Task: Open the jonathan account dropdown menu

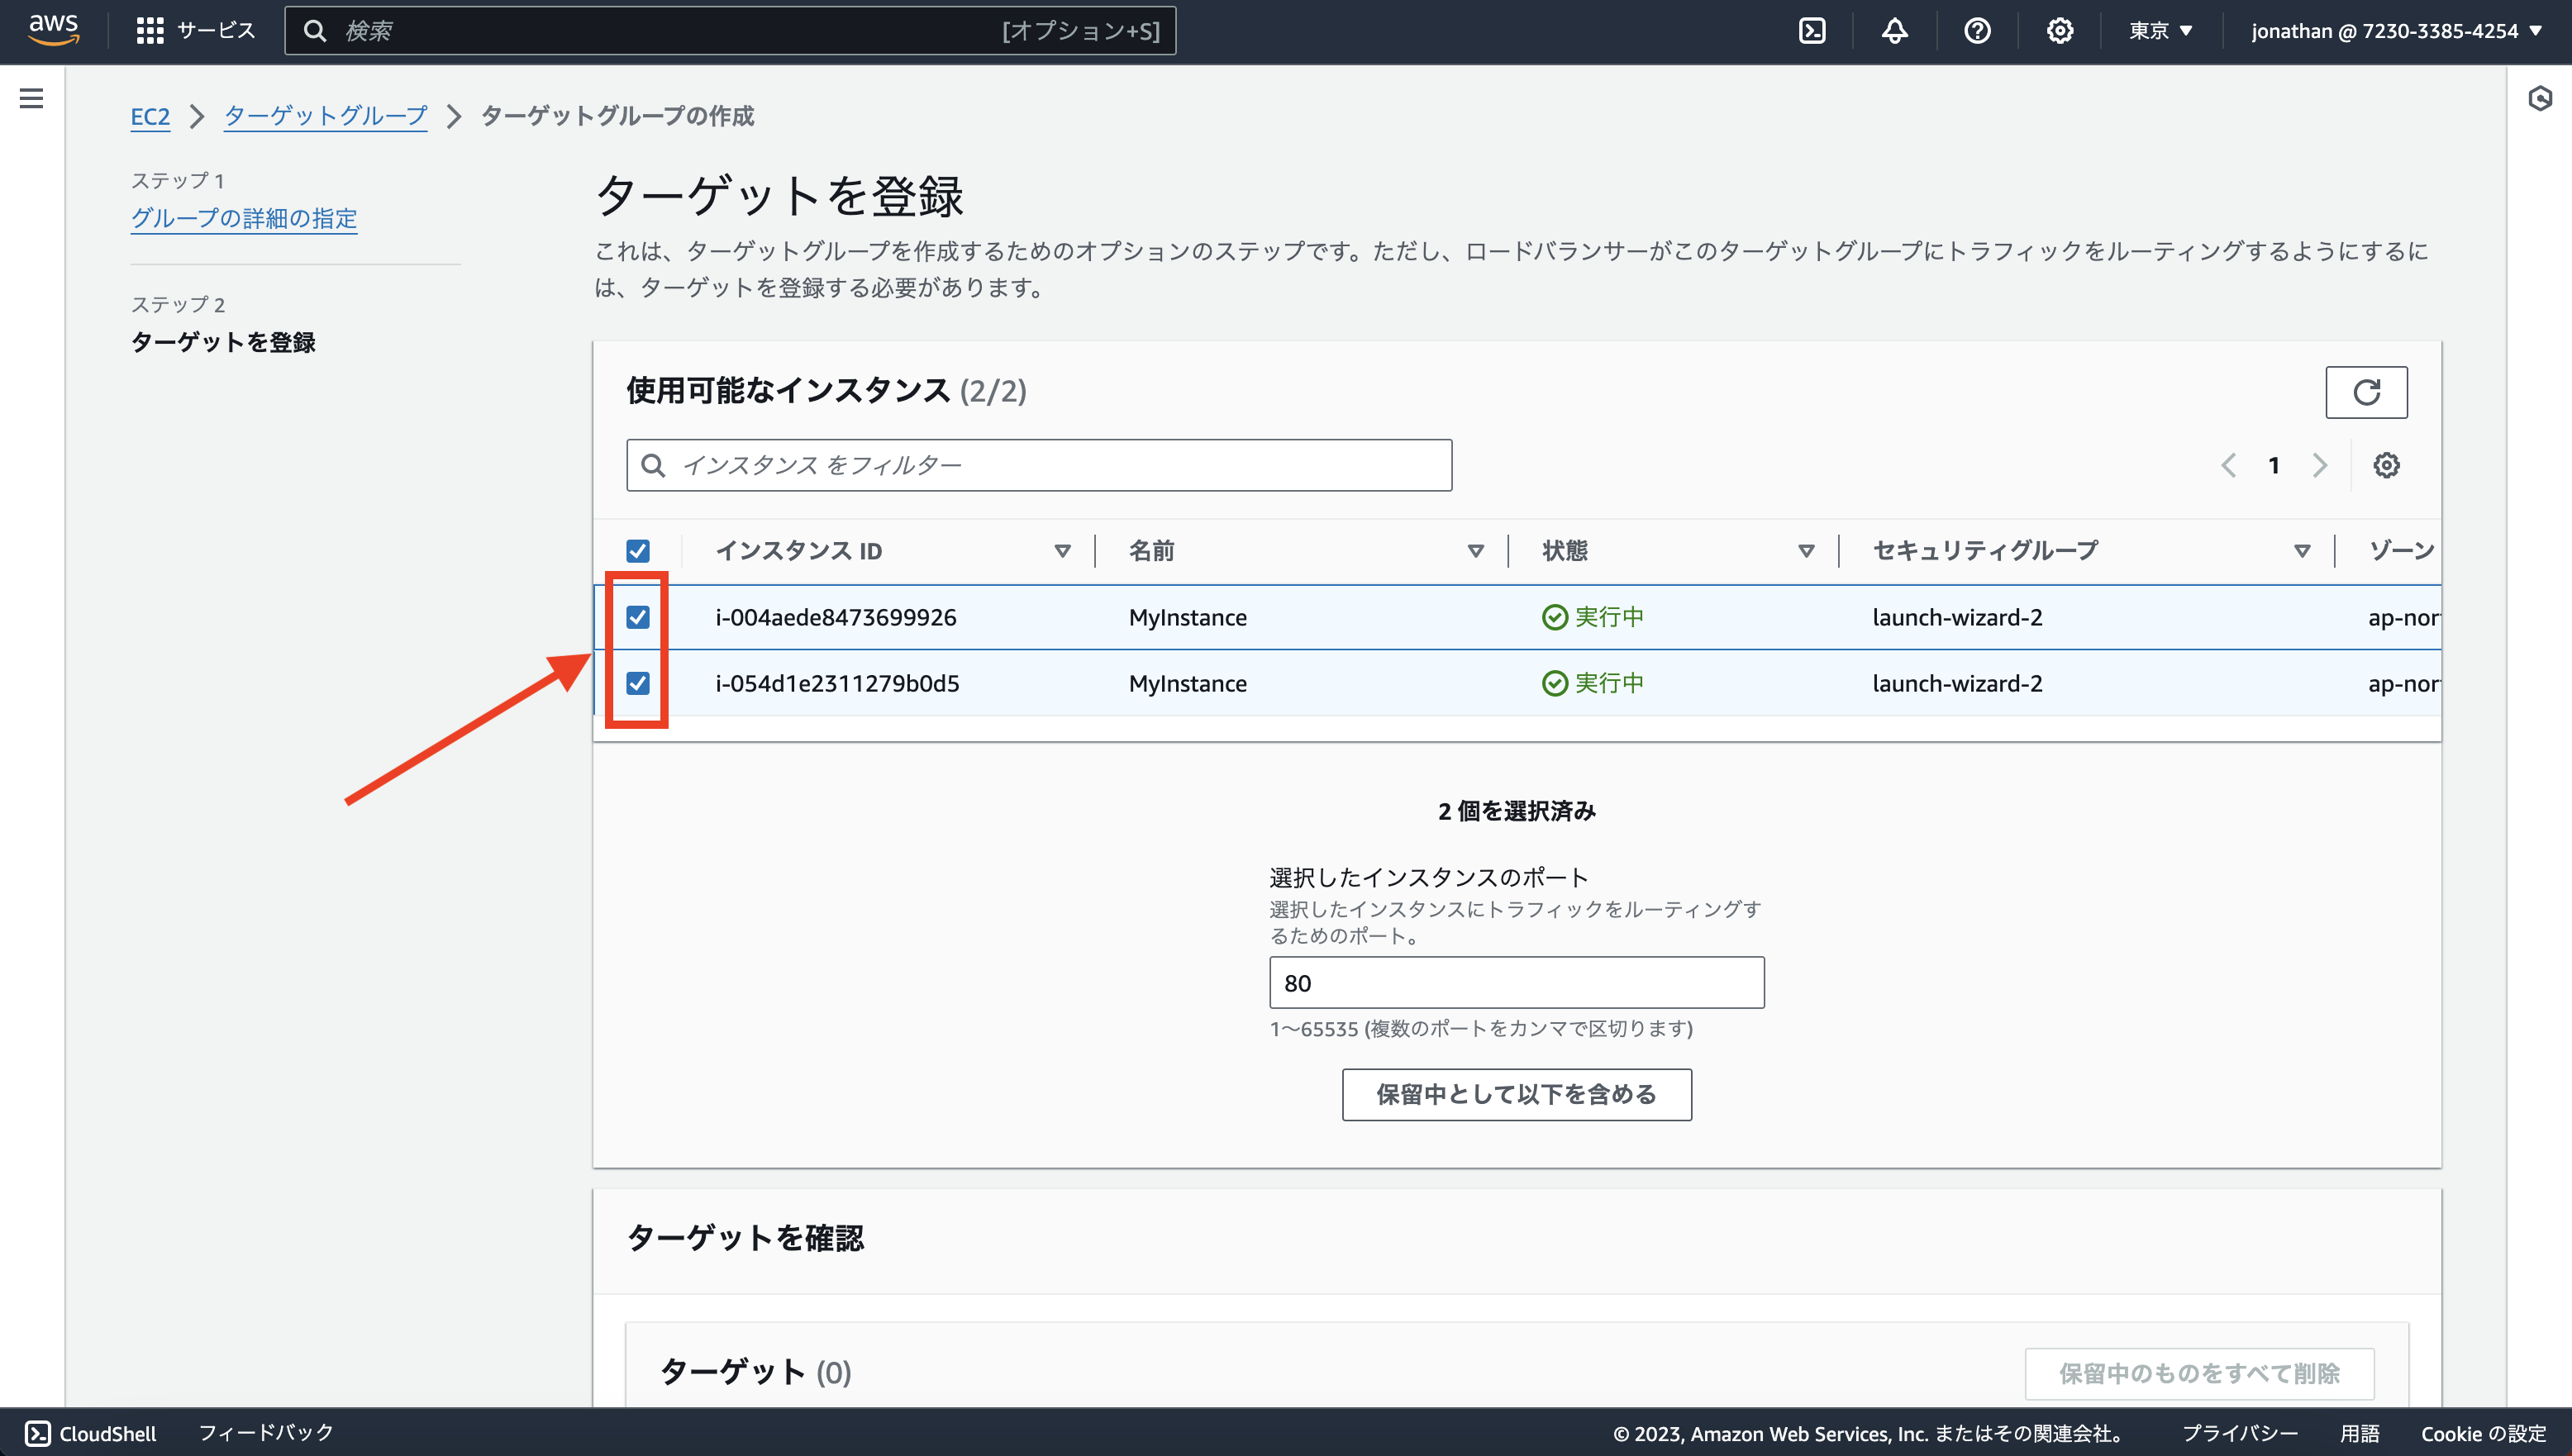Action: pos(2397,30)
